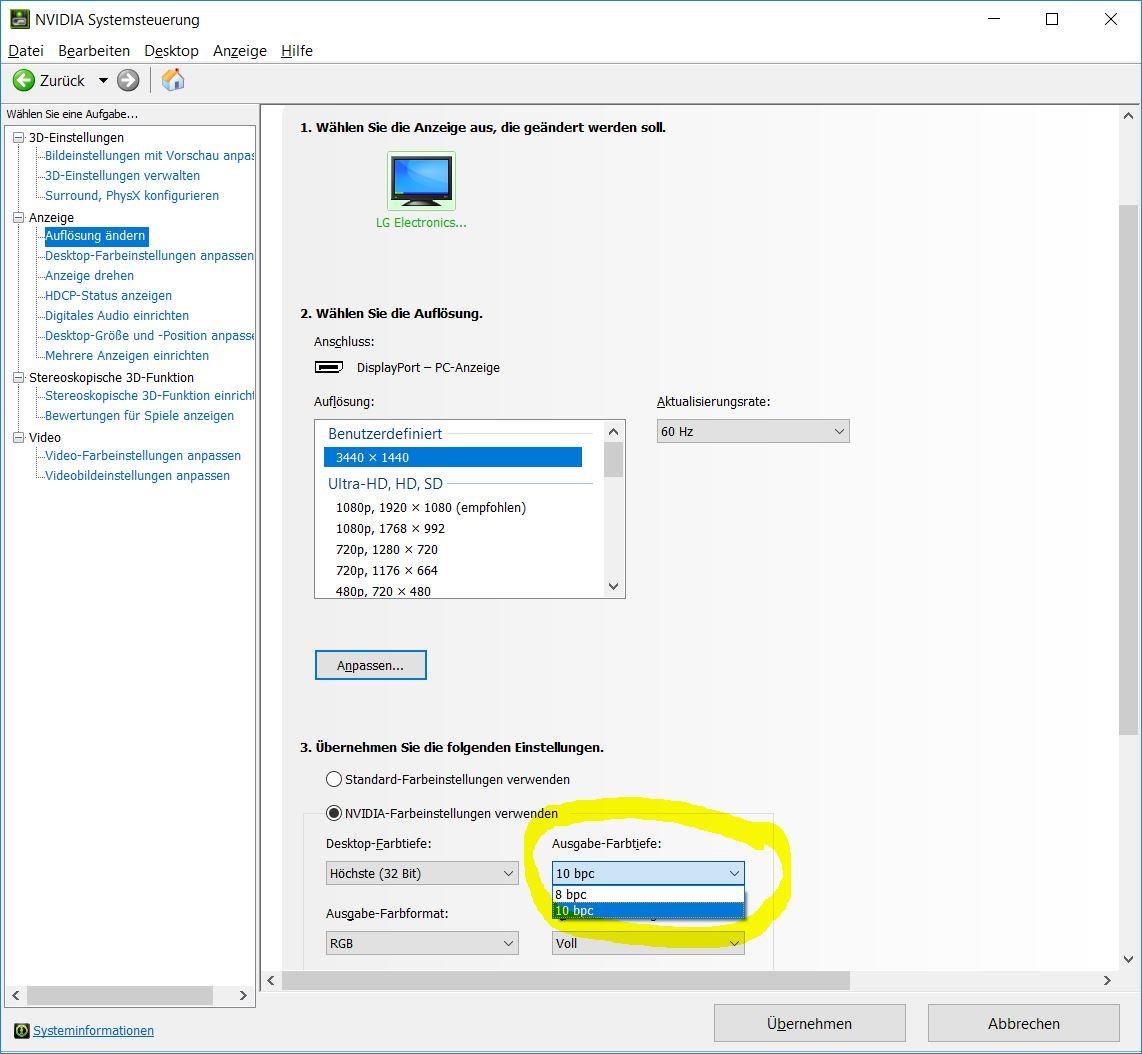Open the Ausgabe-Farbformat RGB dropdown

coord(422,943)
